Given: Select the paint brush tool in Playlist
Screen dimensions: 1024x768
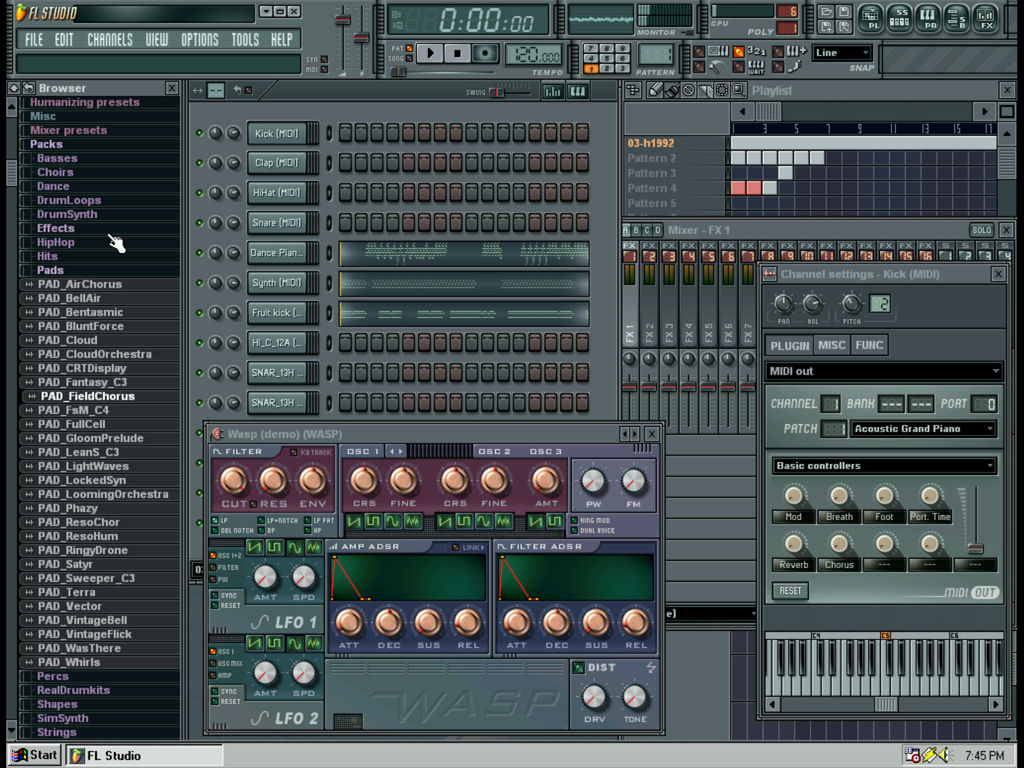Looking at the screenshot, I should [x=671, y=91].
